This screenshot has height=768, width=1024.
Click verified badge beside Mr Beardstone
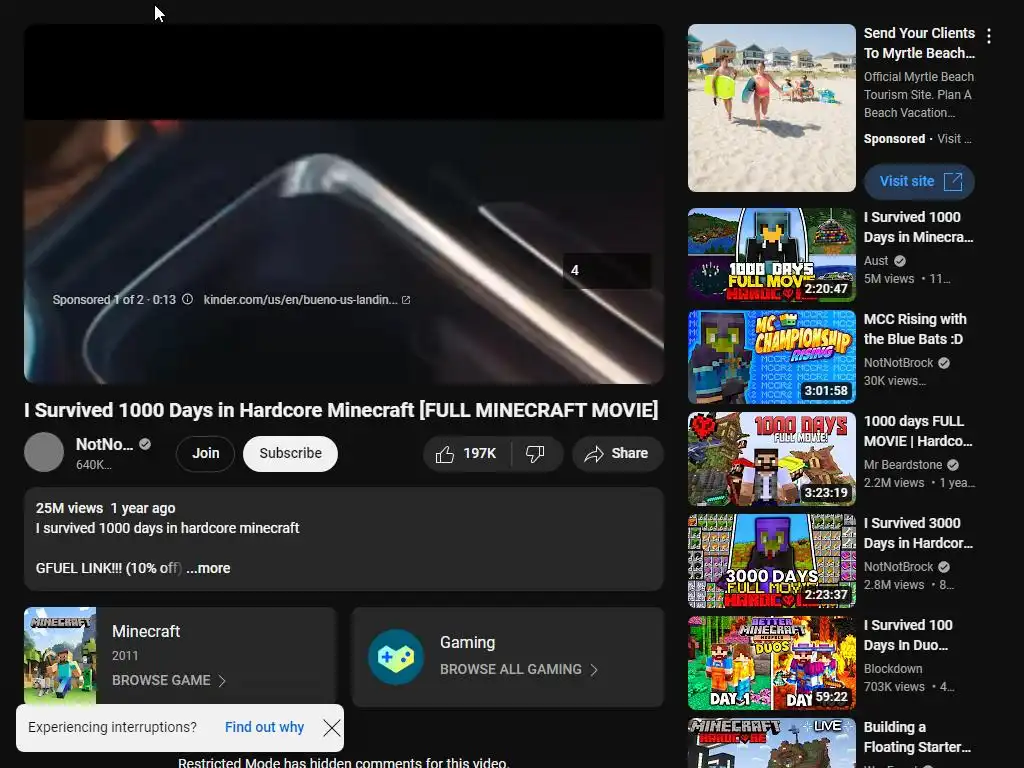(x=953, y=465)
